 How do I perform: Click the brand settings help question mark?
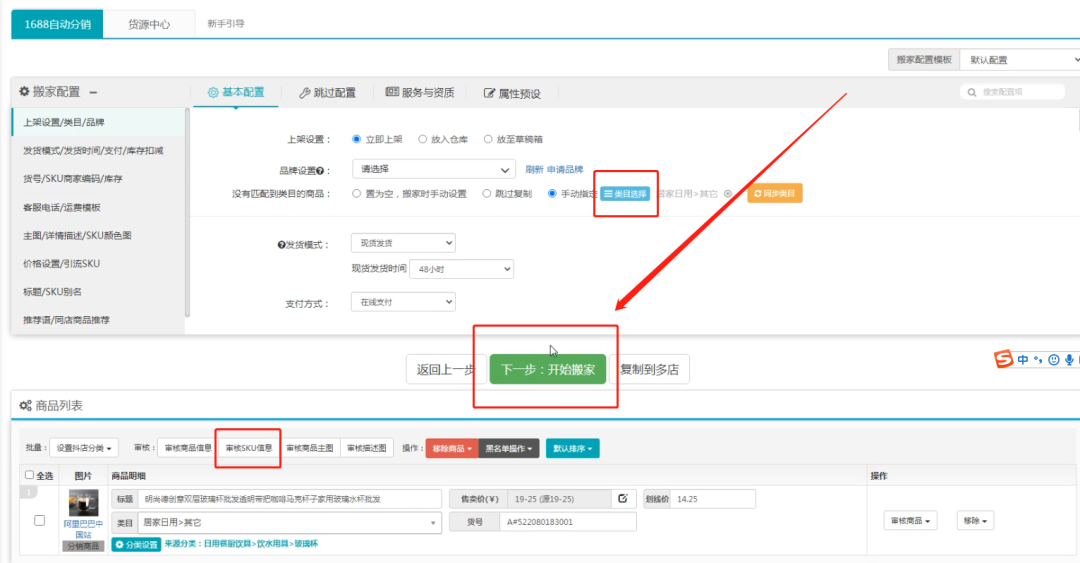[320, 171]
